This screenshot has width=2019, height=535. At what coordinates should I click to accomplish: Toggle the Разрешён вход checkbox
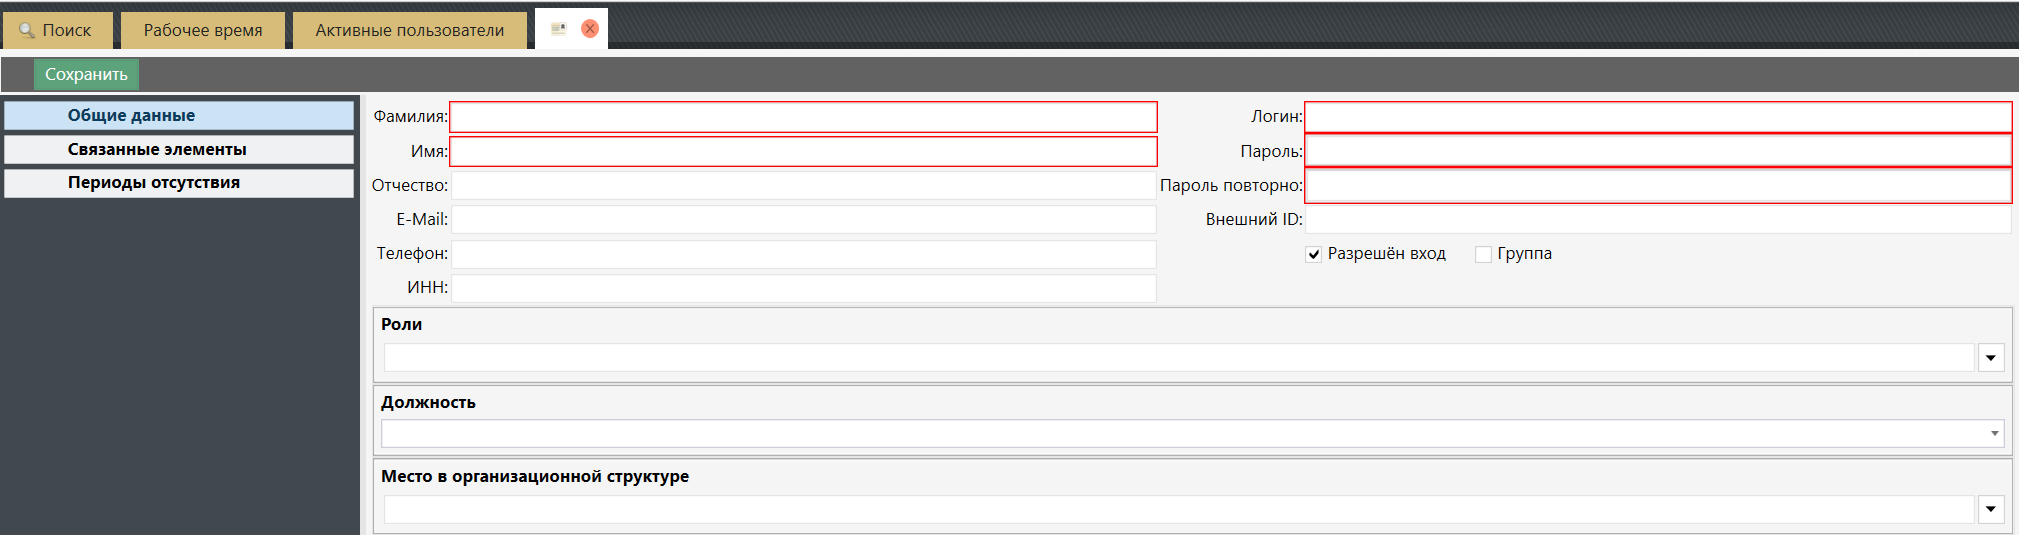coord(1314,255)
